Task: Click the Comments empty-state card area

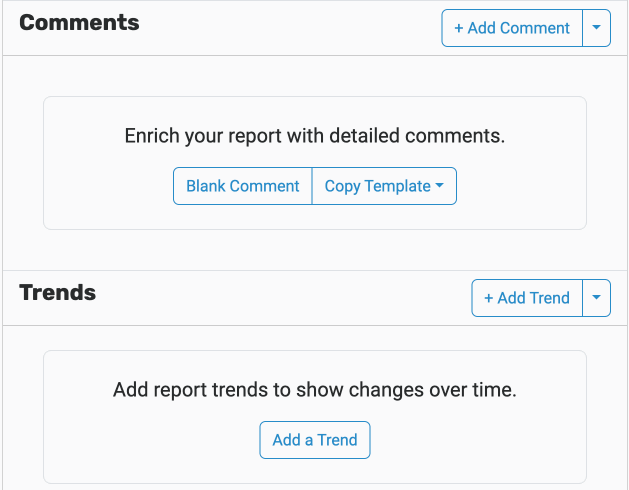Action: coord(315,163)
